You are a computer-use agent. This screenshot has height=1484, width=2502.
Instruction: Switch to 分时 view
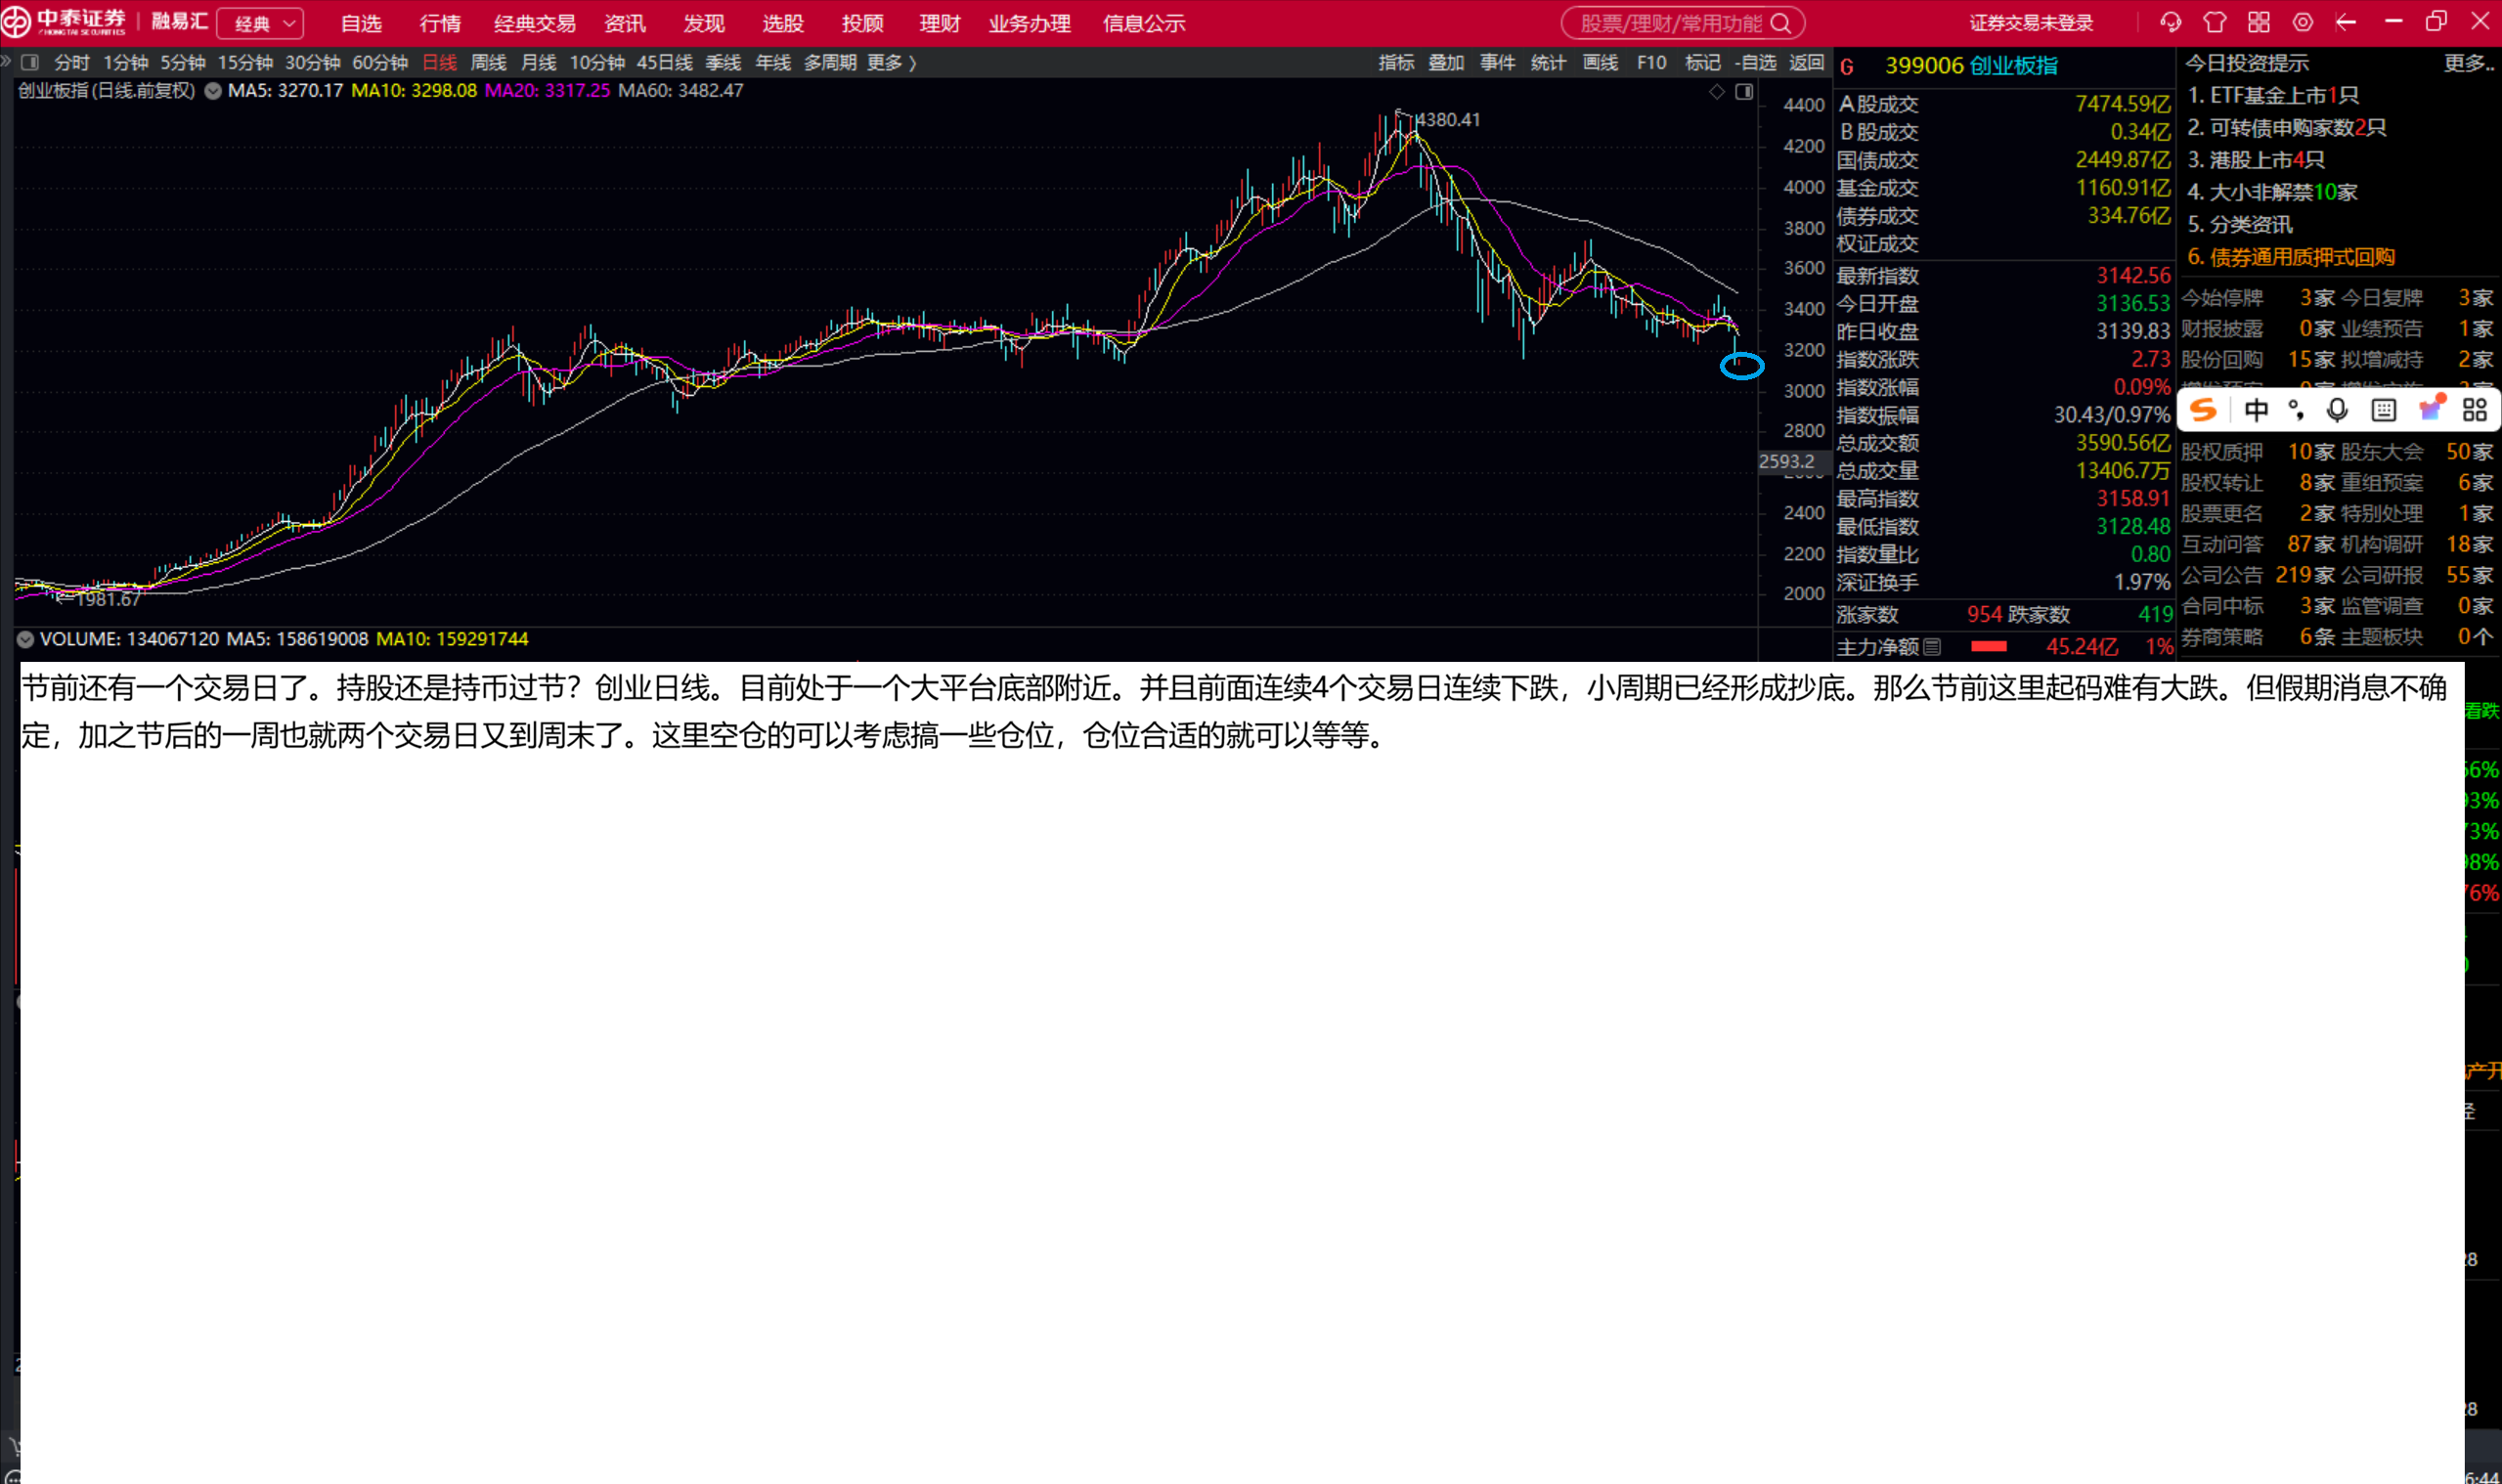(x=72, y=62)
